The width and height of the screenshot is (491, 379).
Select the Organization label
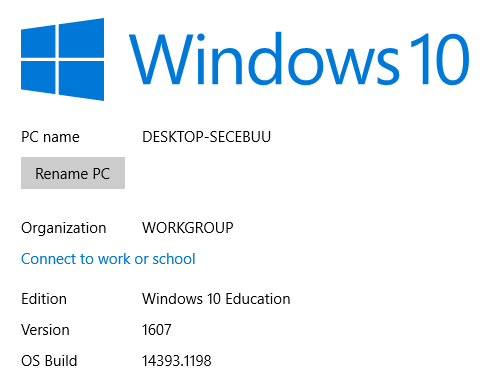pos(64,228)
